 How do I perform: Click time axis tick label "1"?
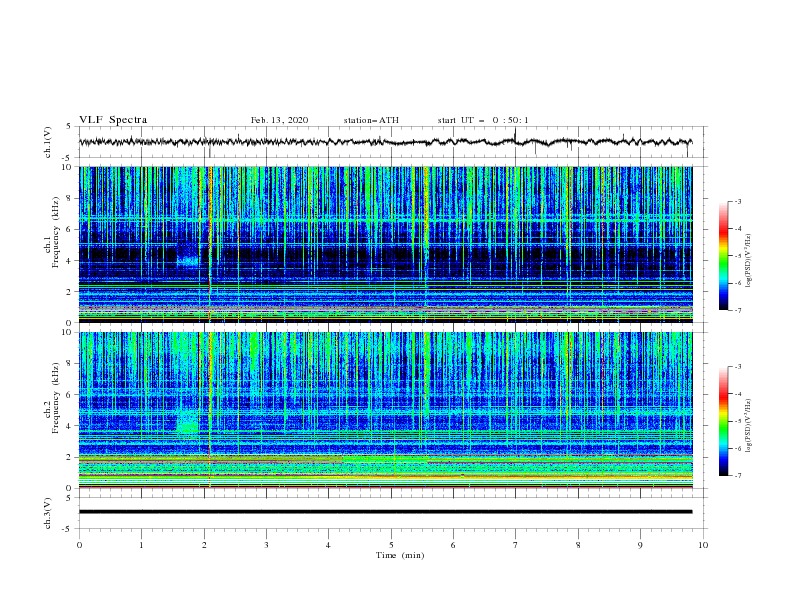click(x=141, y=545)
